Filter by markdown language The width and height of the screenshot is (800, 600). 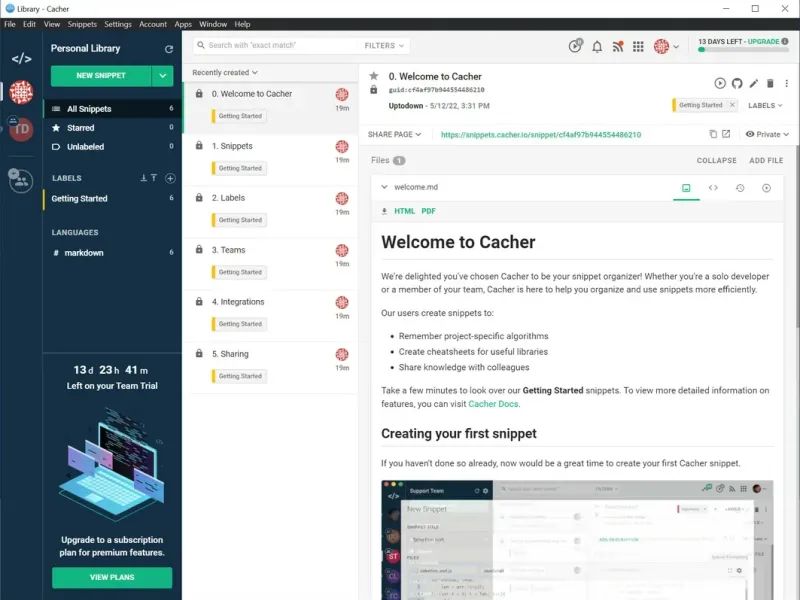click(x=112, y=253)
